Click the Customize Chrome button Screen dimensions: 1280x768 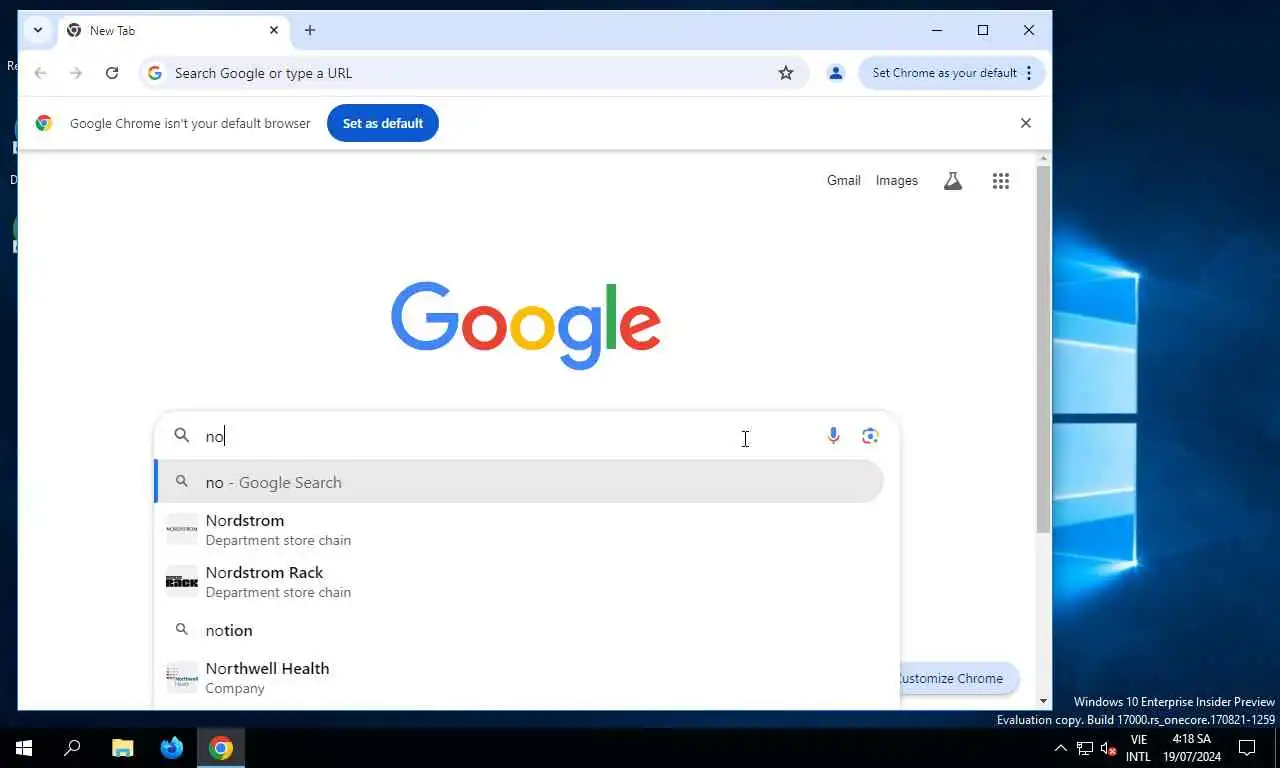(959, 678)
